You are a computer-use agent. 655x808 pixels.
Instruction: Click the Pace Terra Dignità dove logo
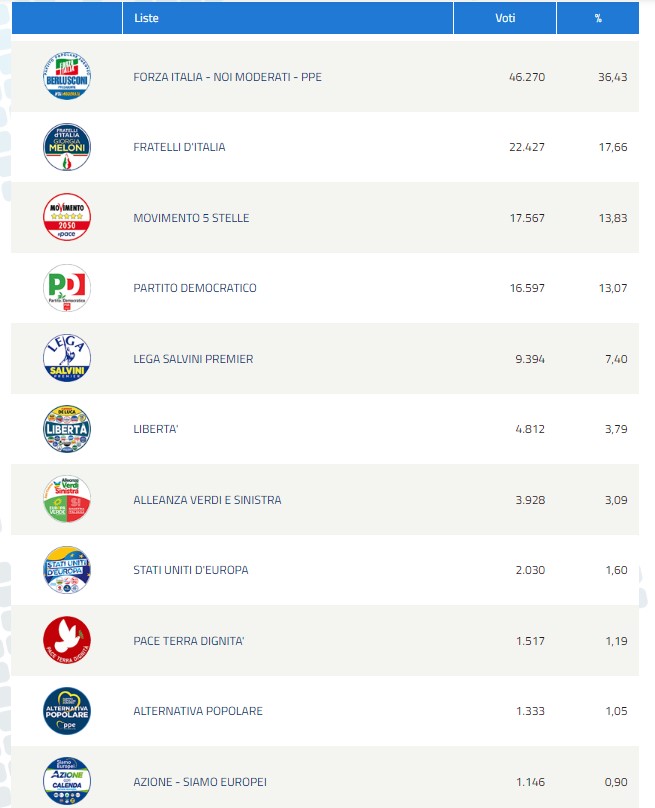coord(67,641)
